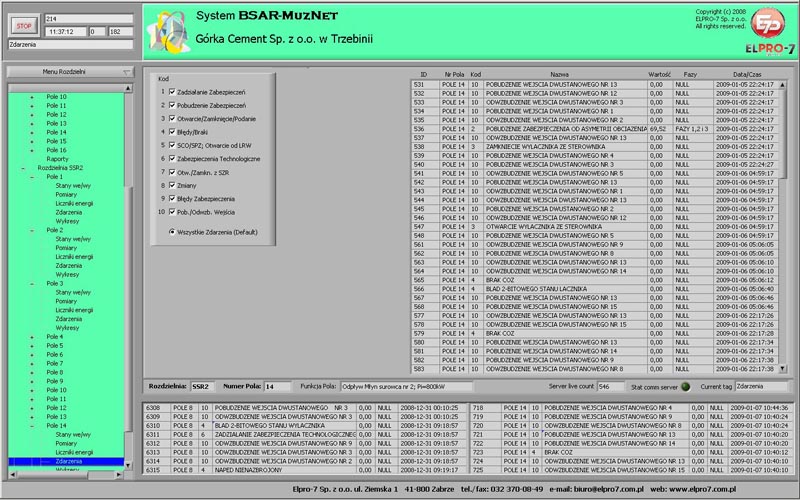800x500 pixels.
Task: Click tree horizontal scrollbar right arrow
Action: click(119, 474)
